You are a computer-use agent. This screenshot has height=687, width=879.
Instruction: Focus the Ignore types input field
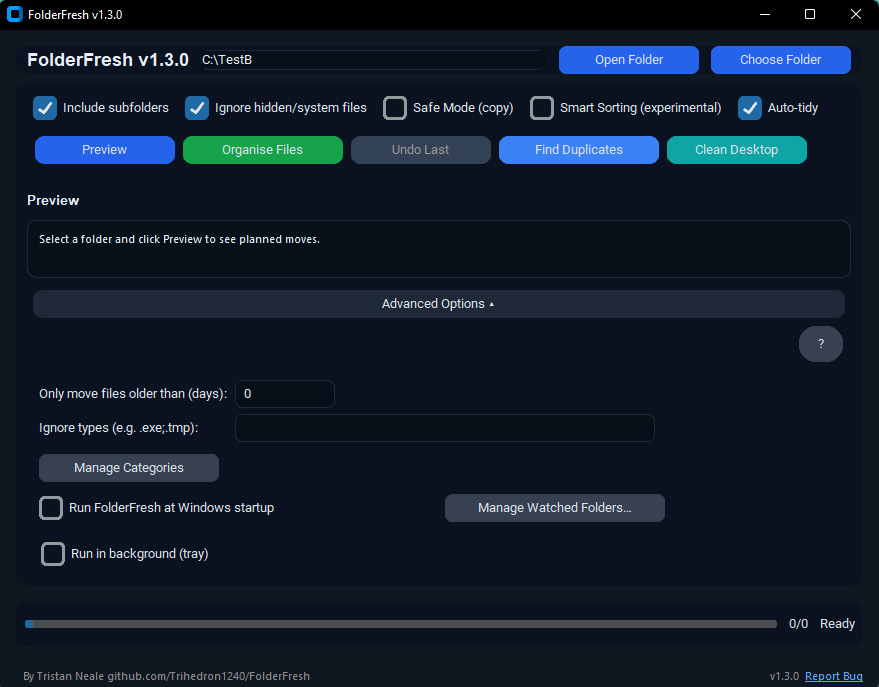tap(445, 428)
